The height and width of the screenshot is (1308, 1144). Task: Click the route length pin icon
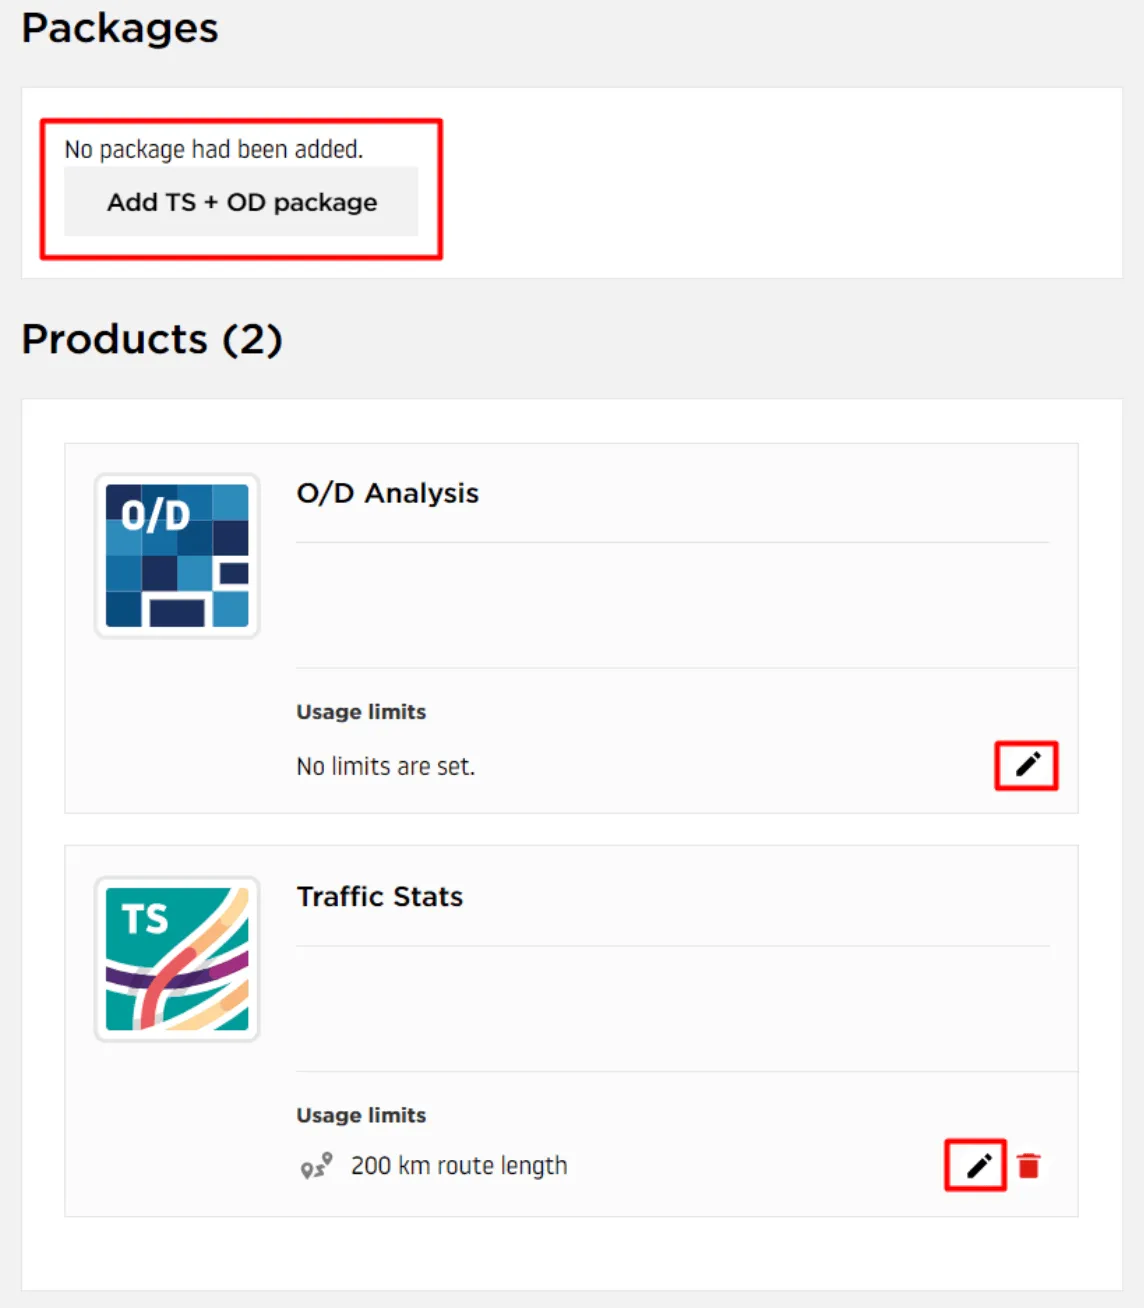pyautogui.click(x=316, y=1166)
